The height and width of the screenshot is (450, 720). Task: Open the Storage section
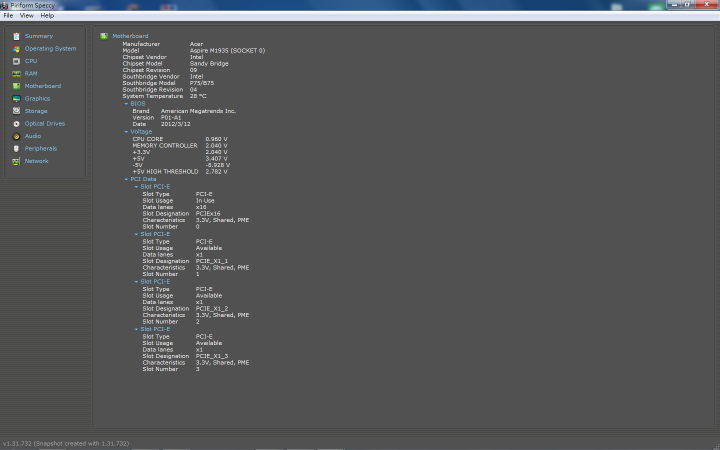(36, 111)
